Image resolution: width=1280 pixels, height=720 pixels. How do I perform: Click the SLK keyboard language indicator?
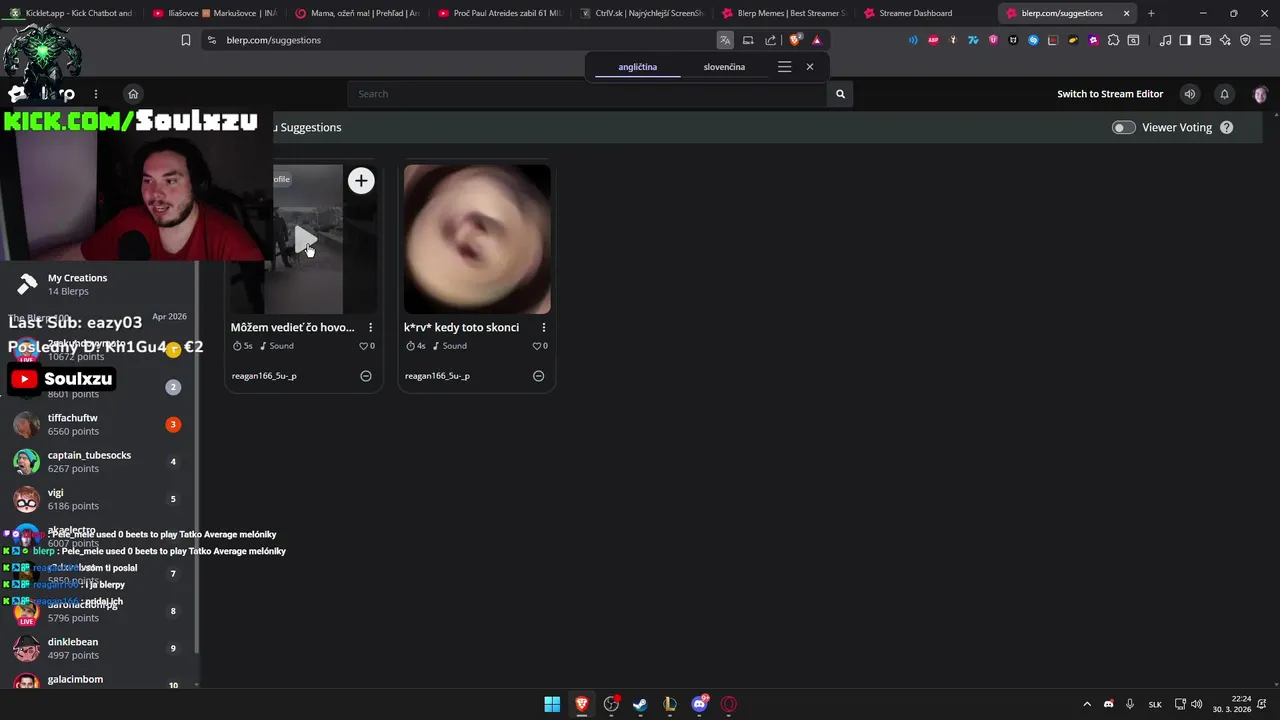[1155, 704]
